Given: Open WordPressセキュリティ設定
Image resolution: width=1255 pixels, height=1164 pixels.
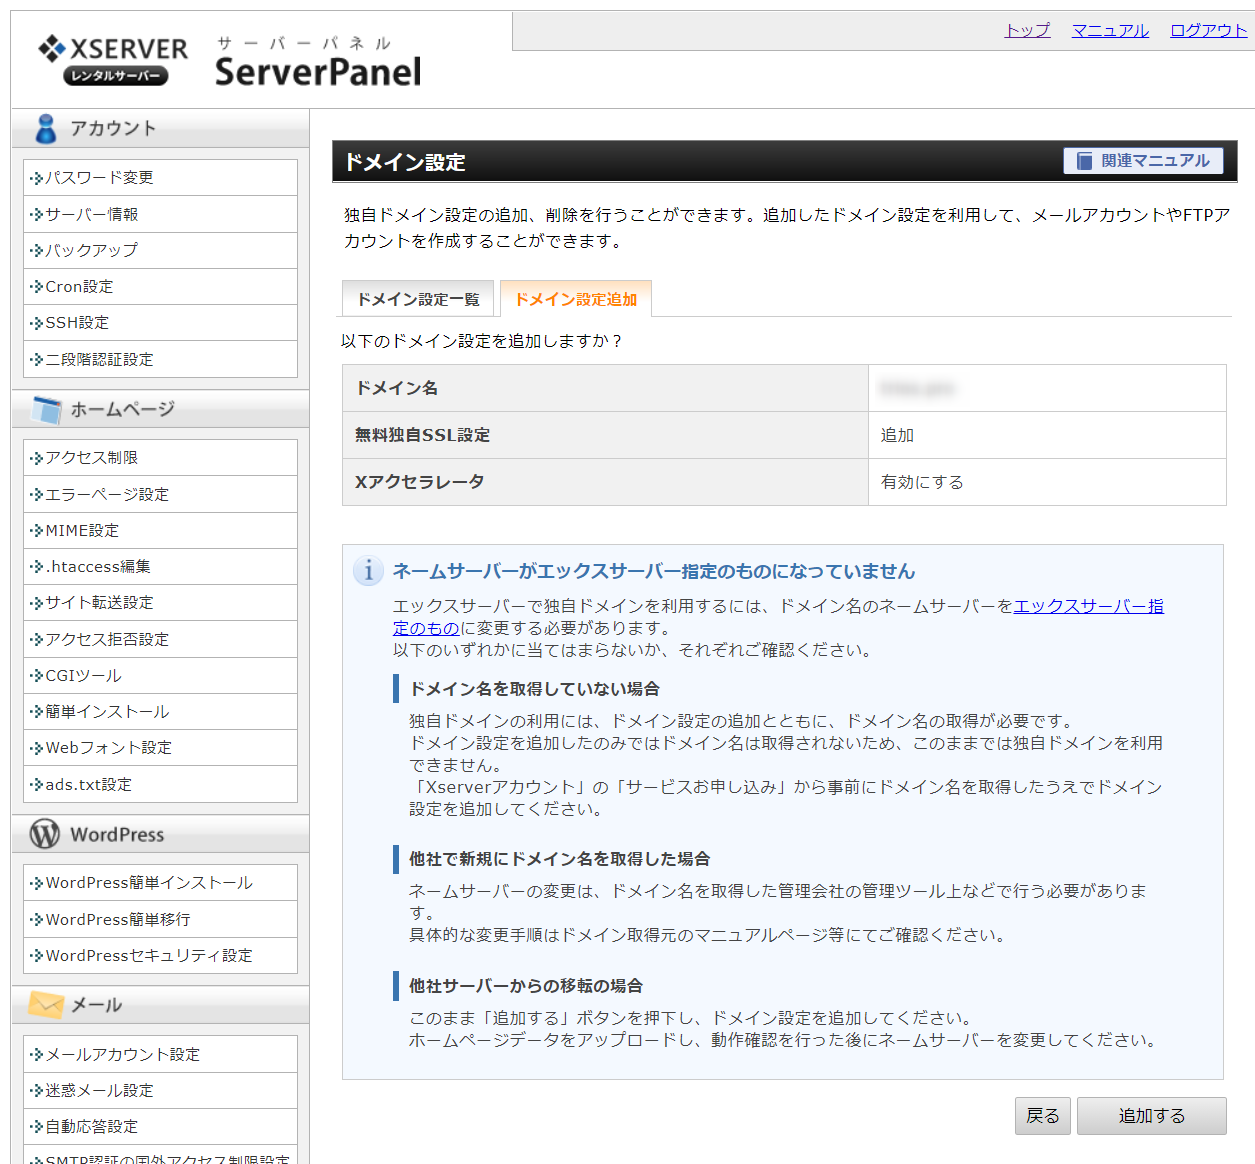Looking at the screenshot, I should coord(160,955).
